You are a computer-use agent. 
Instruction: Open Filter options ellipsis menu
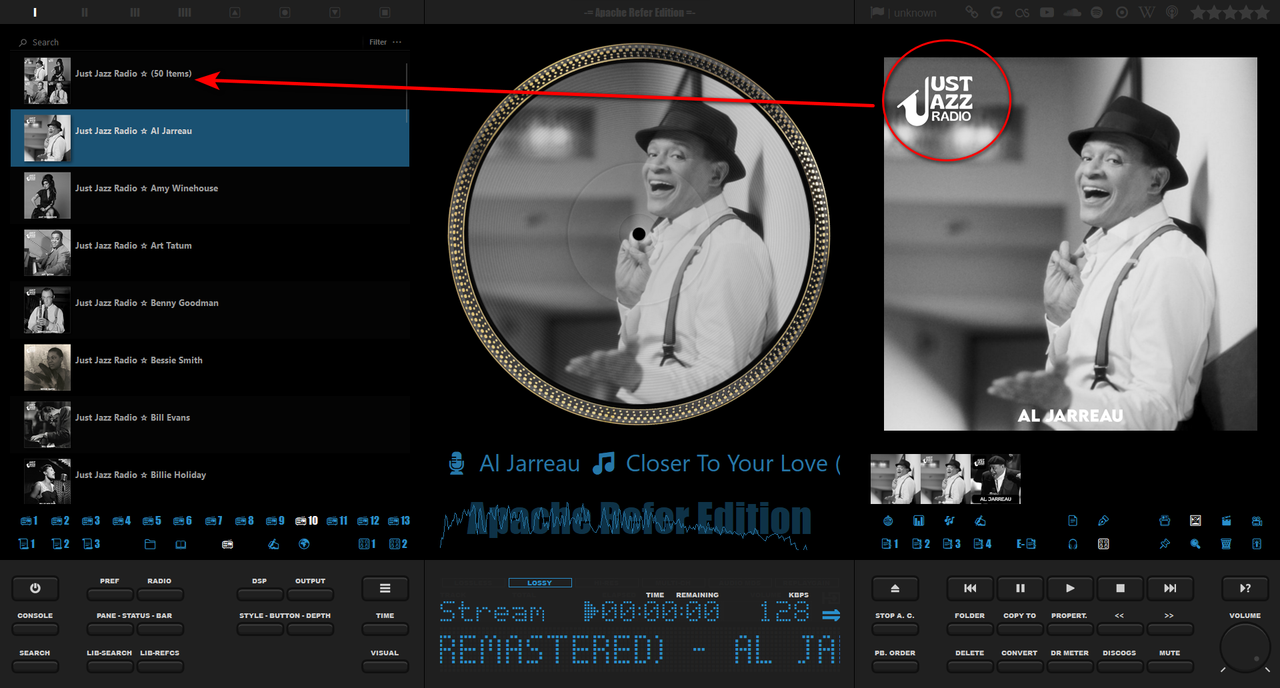397,42
